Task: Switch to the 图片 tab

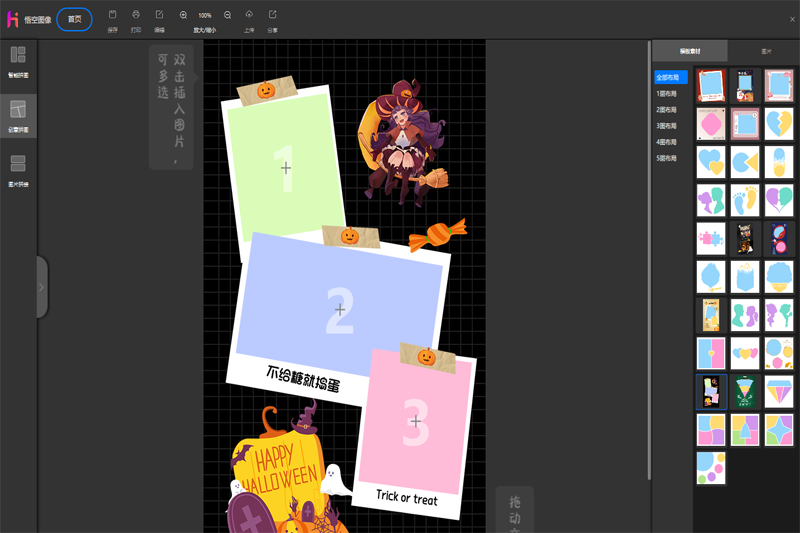Action: [x=765, y=49]
